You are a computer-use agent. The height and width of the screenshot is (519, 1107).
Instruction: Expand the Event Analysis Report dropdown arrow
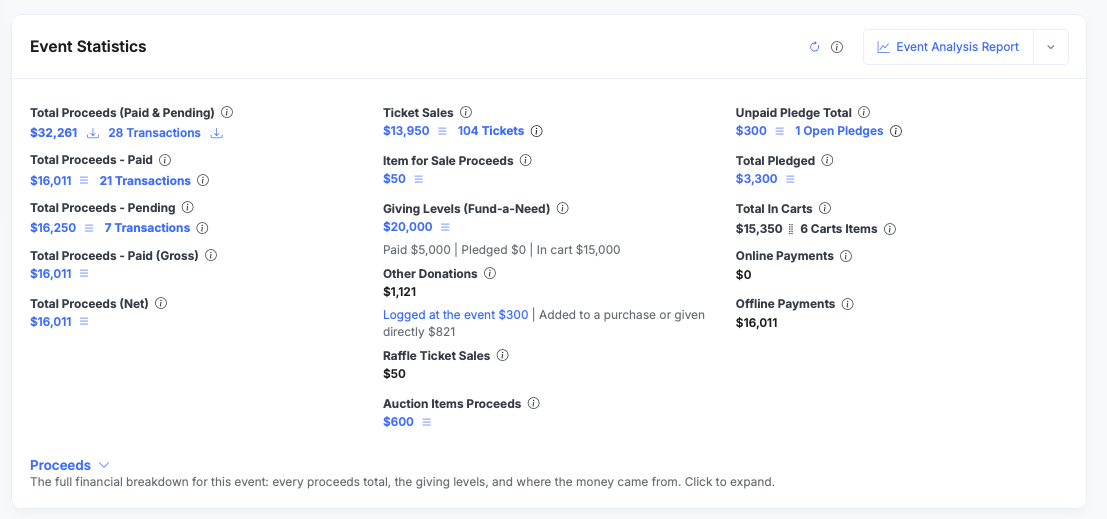(1051, 47)
